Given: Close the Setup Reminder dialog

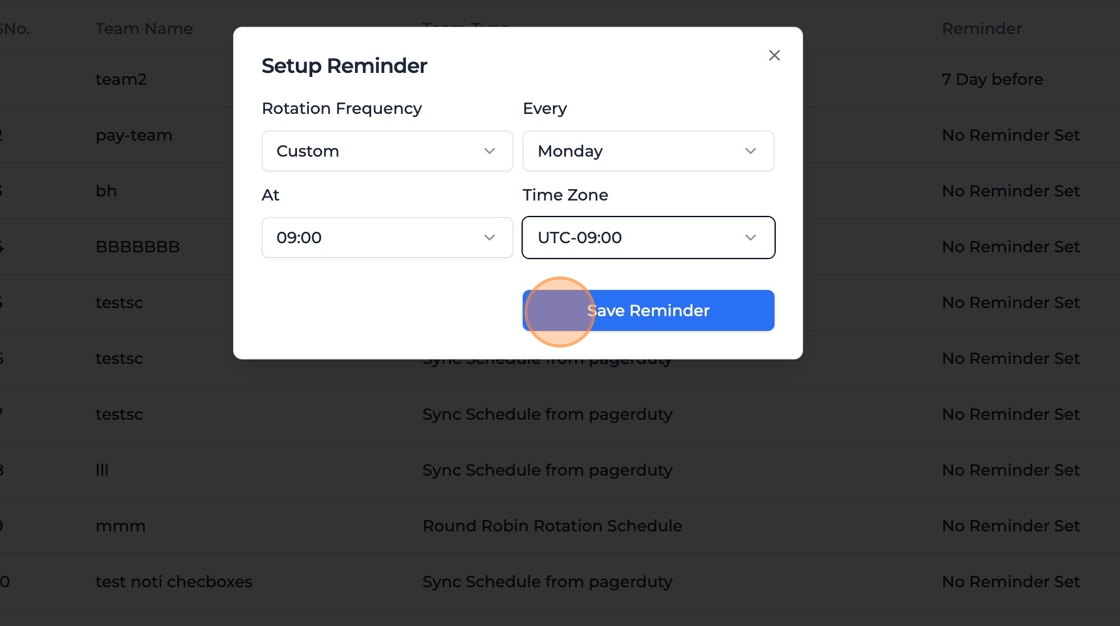Looking at the screenshot, I should tap(774, 55).
